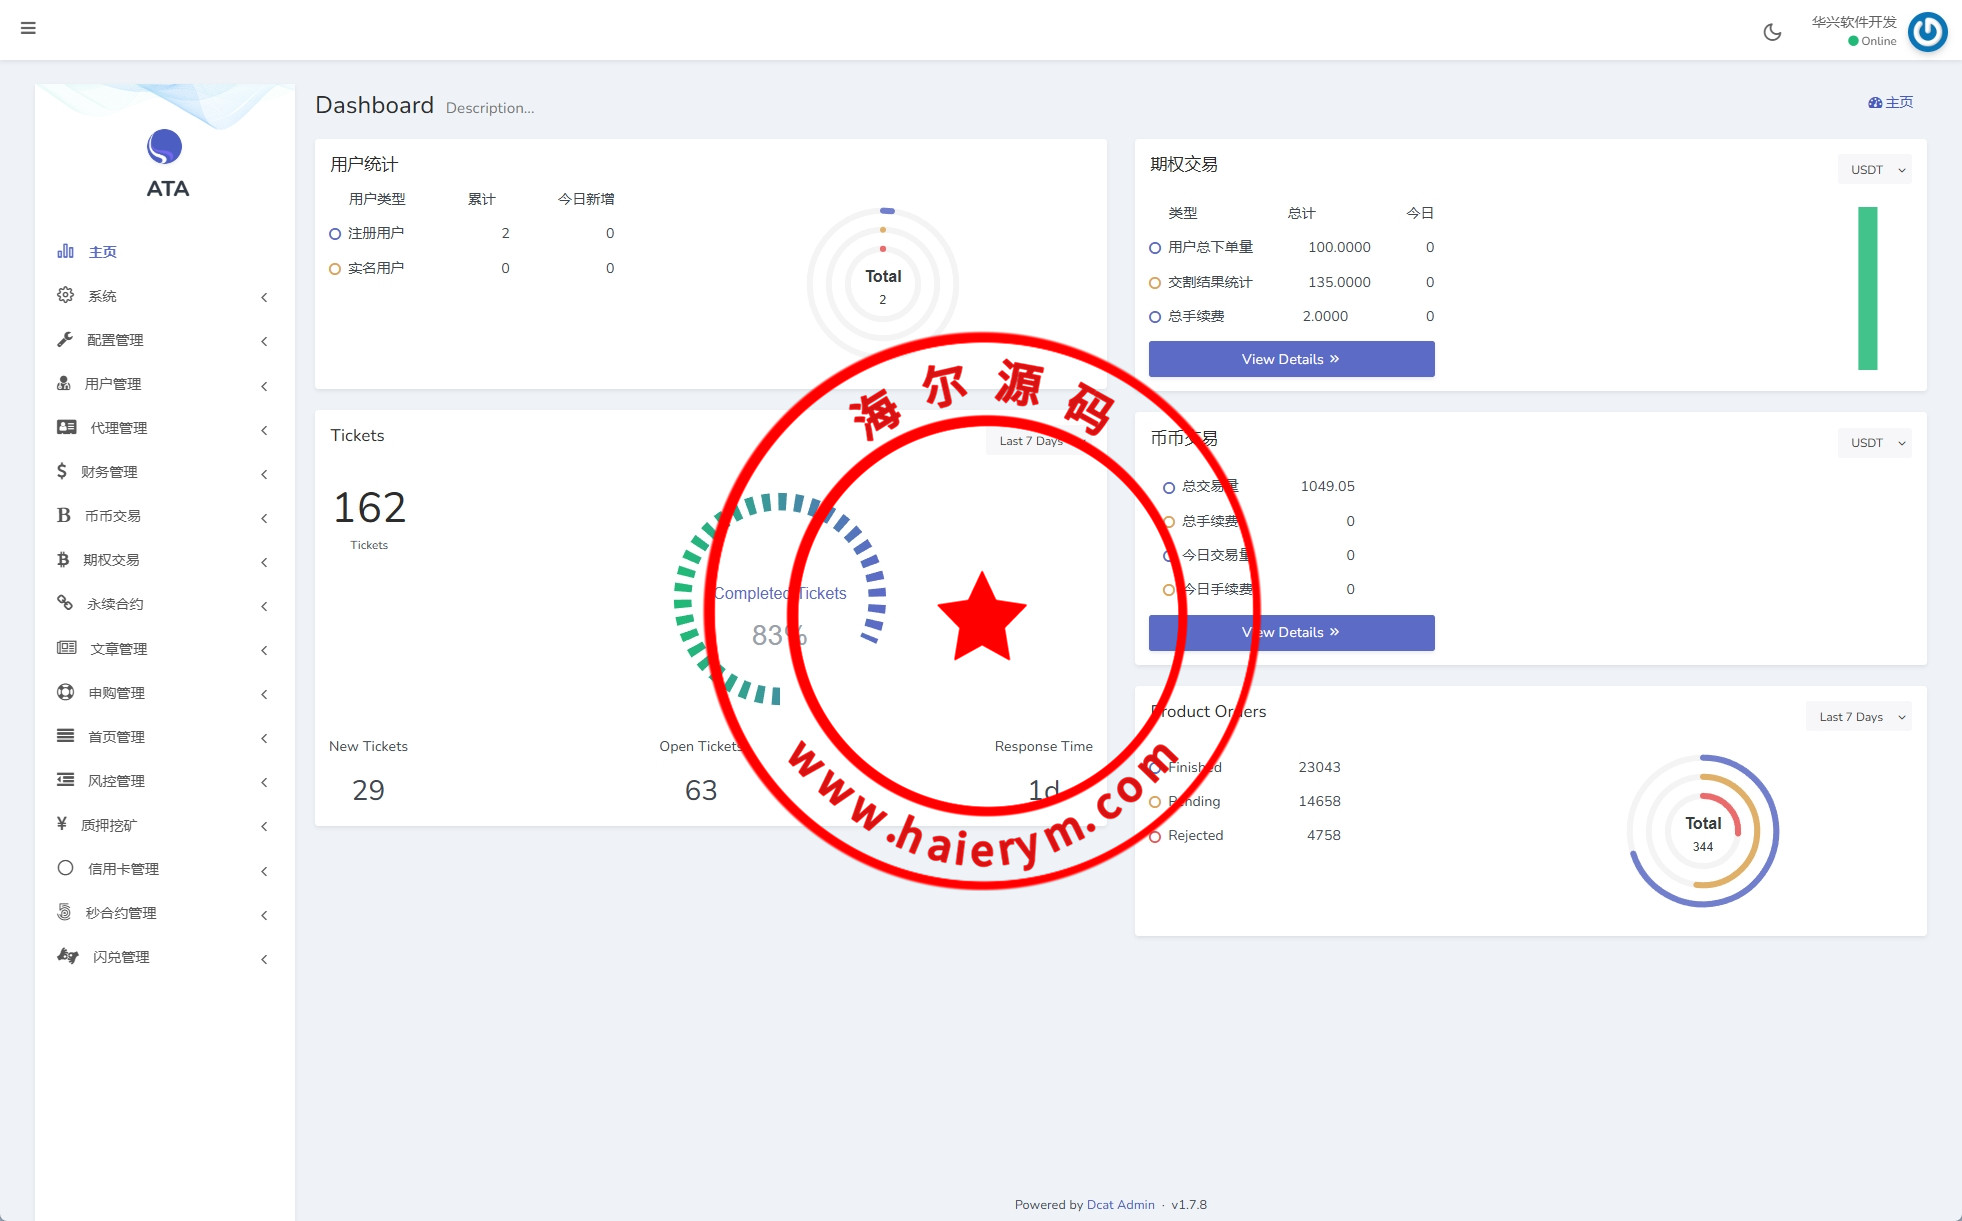This screenshot has height=1221, width=1962.
Task: Open the Dcat Admin footer link
Action: 1120,1205
